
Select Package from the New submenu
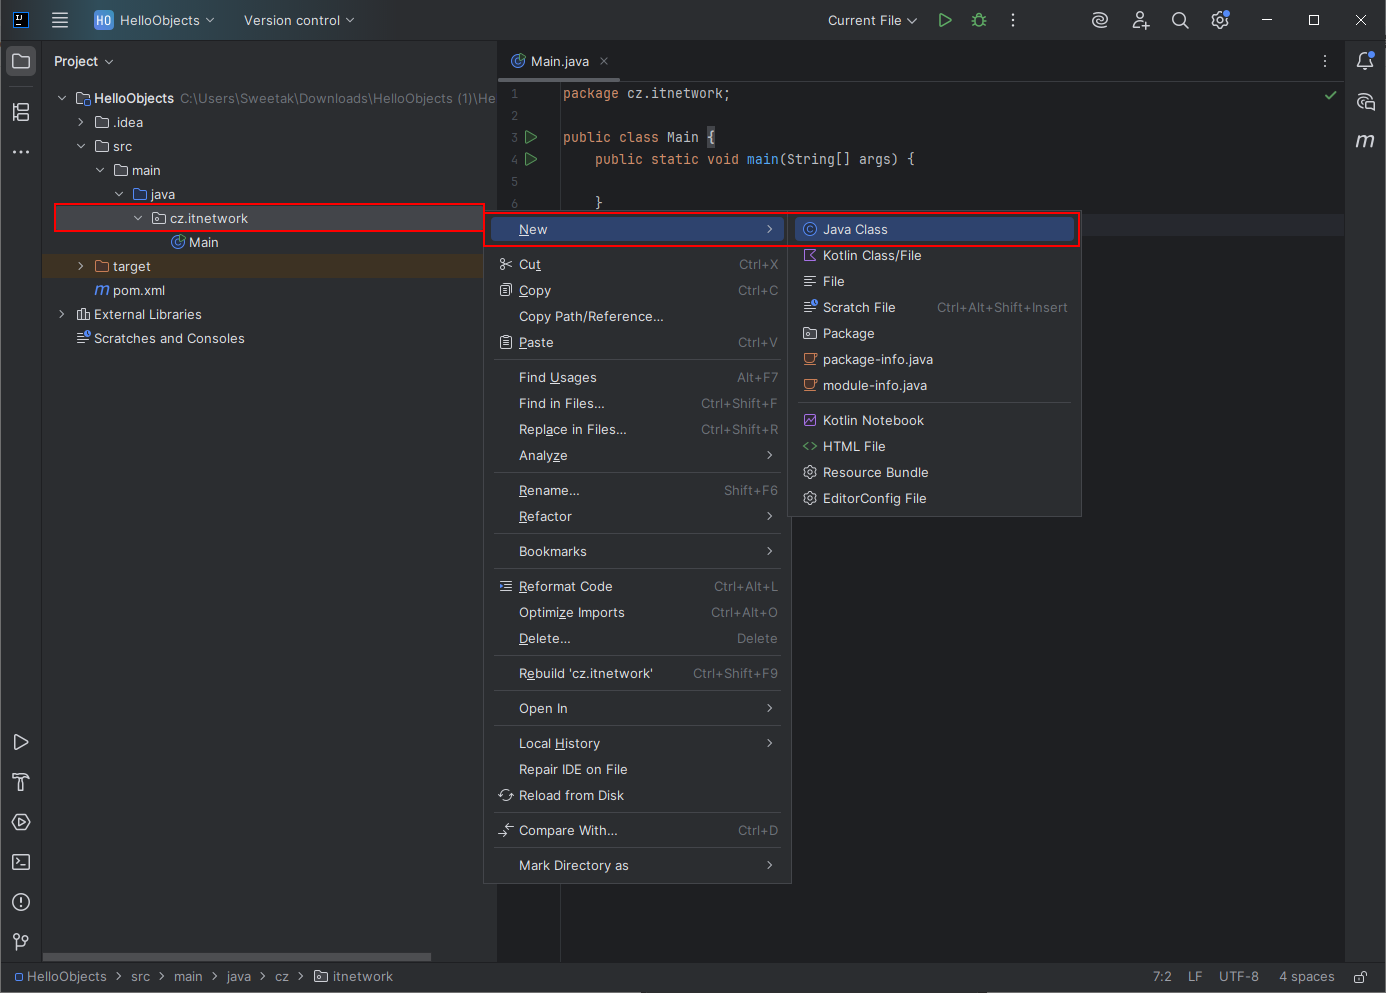[x=934, y=333]
